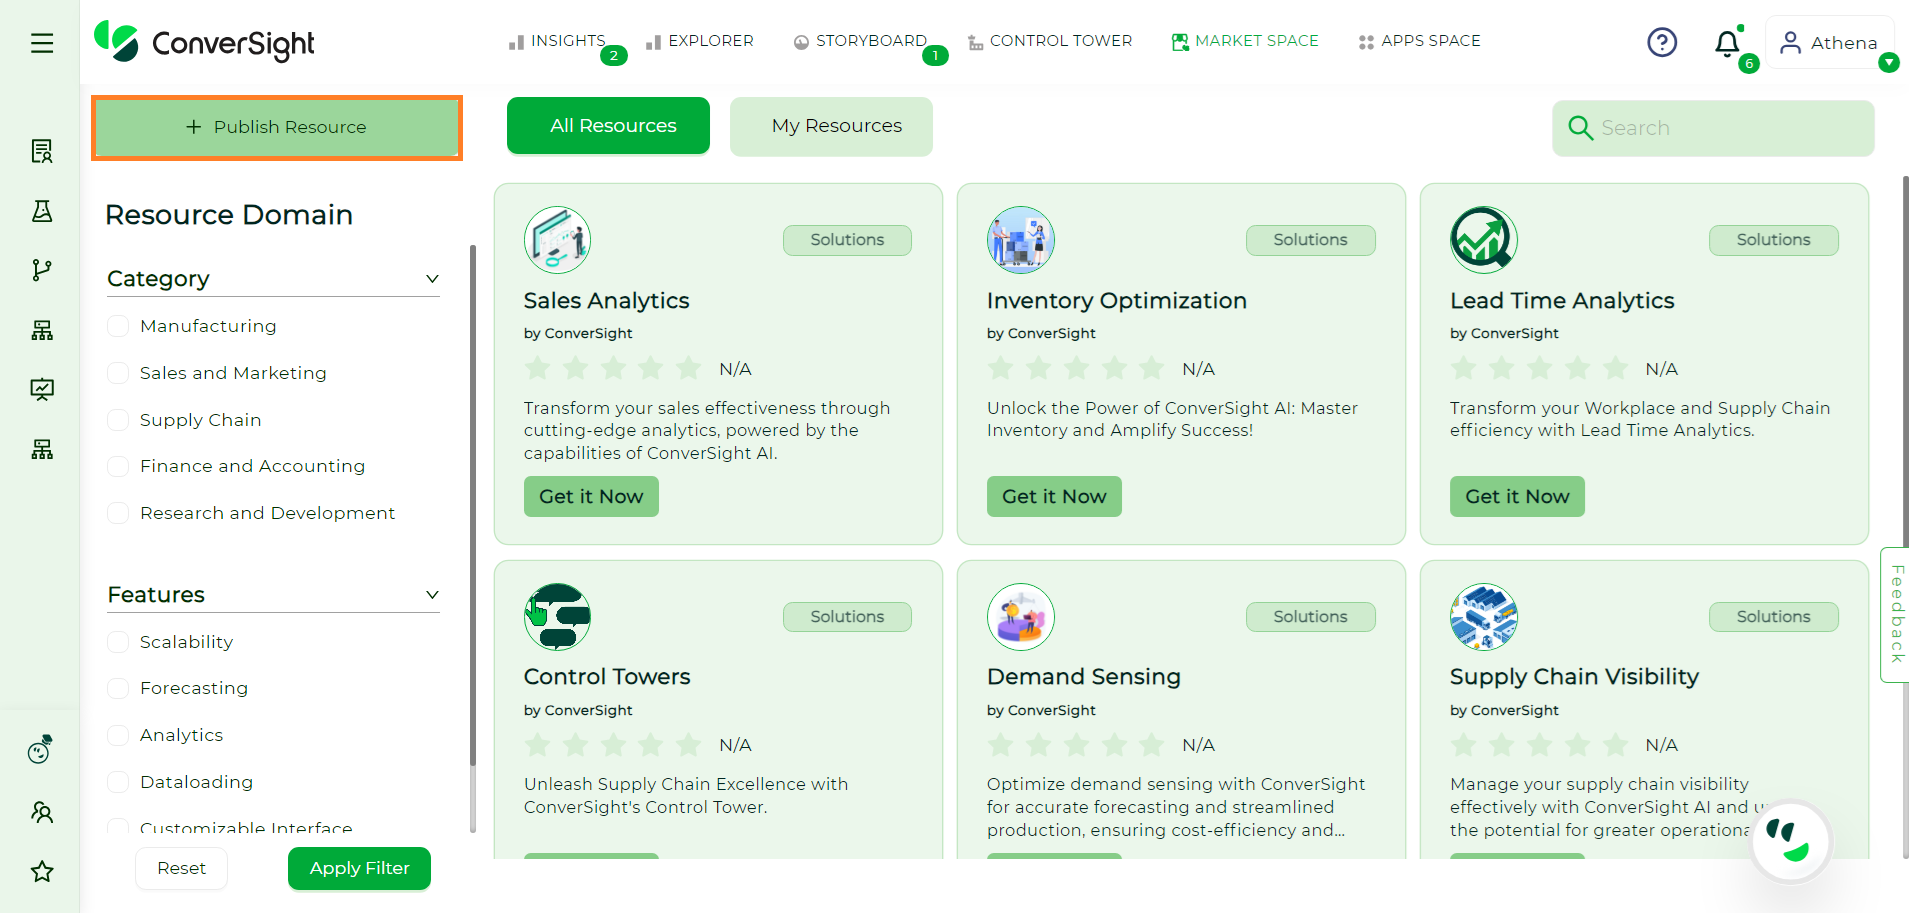The image size is (1909, 913).
Task: Click the Storyboard badge showing 1
Action: [x=935, y=56]
